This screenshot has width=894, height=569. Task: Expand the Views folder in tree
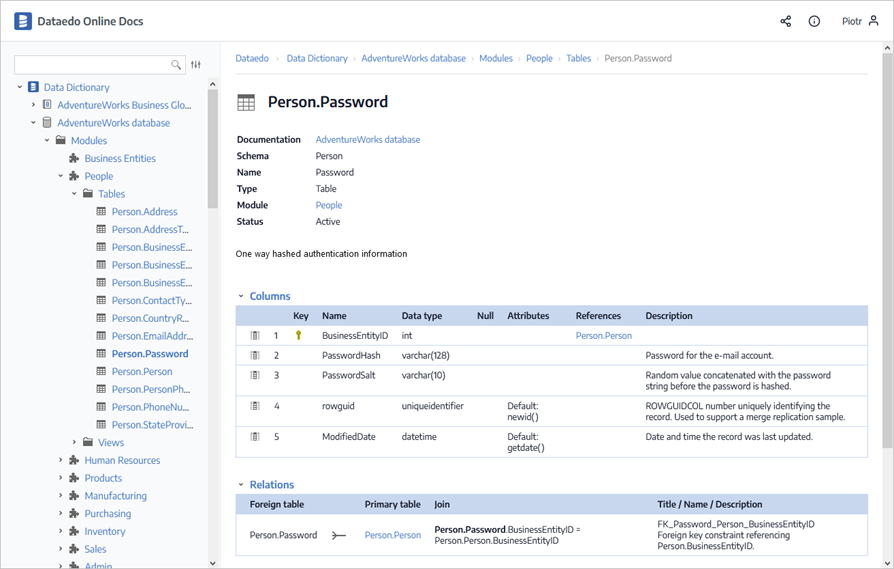click(x=74, y=442)
